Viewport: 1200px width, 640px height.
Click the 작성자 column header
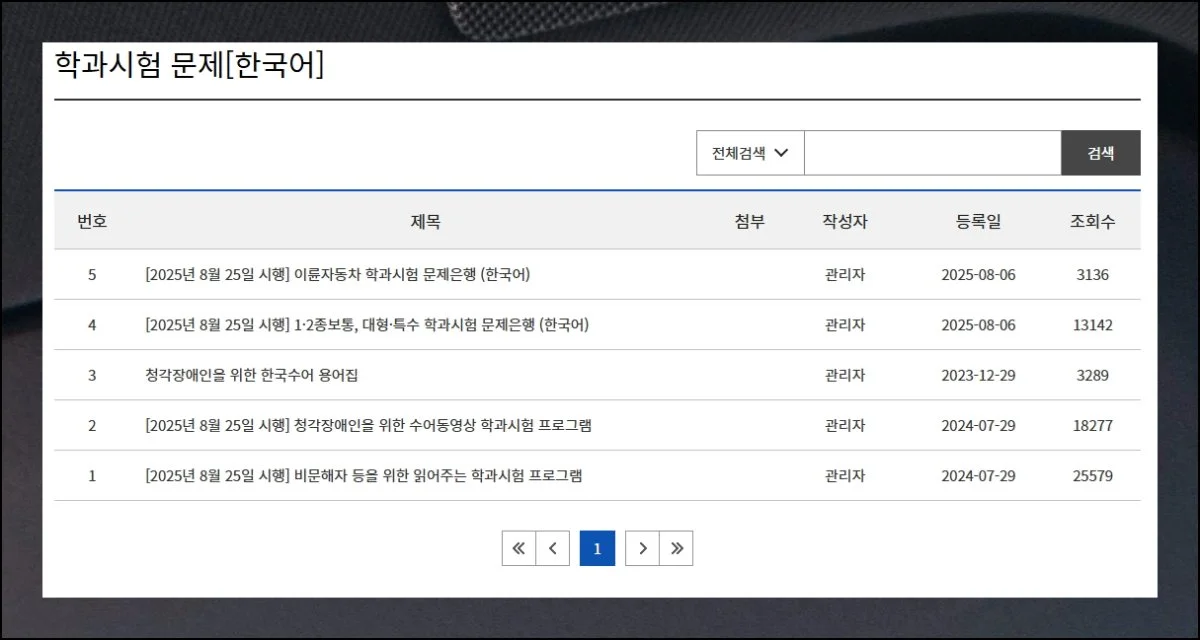click(845, 221)
